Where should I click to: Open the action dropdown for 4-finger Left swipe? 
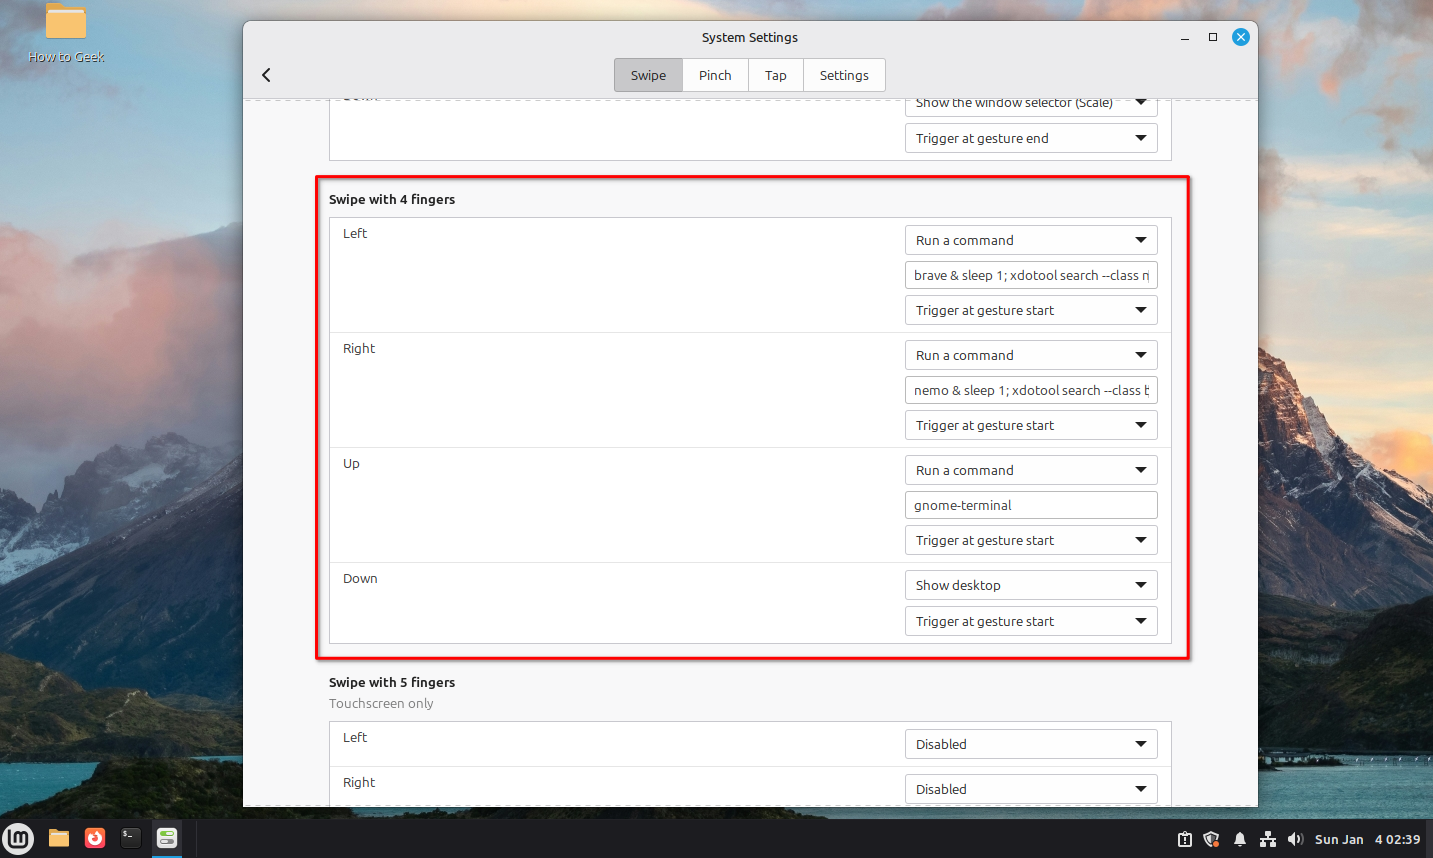1030,240
